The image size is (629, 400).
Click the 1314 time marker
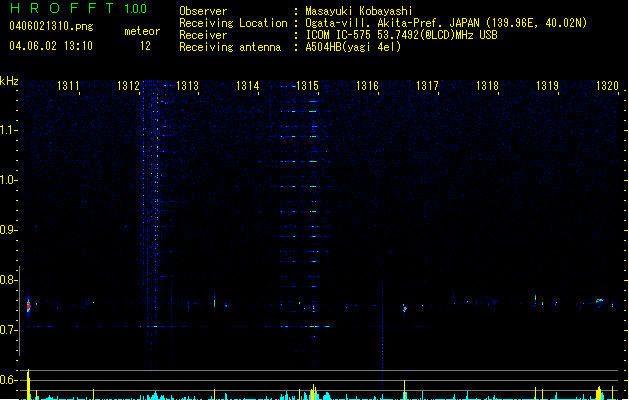tap(248, 86)
